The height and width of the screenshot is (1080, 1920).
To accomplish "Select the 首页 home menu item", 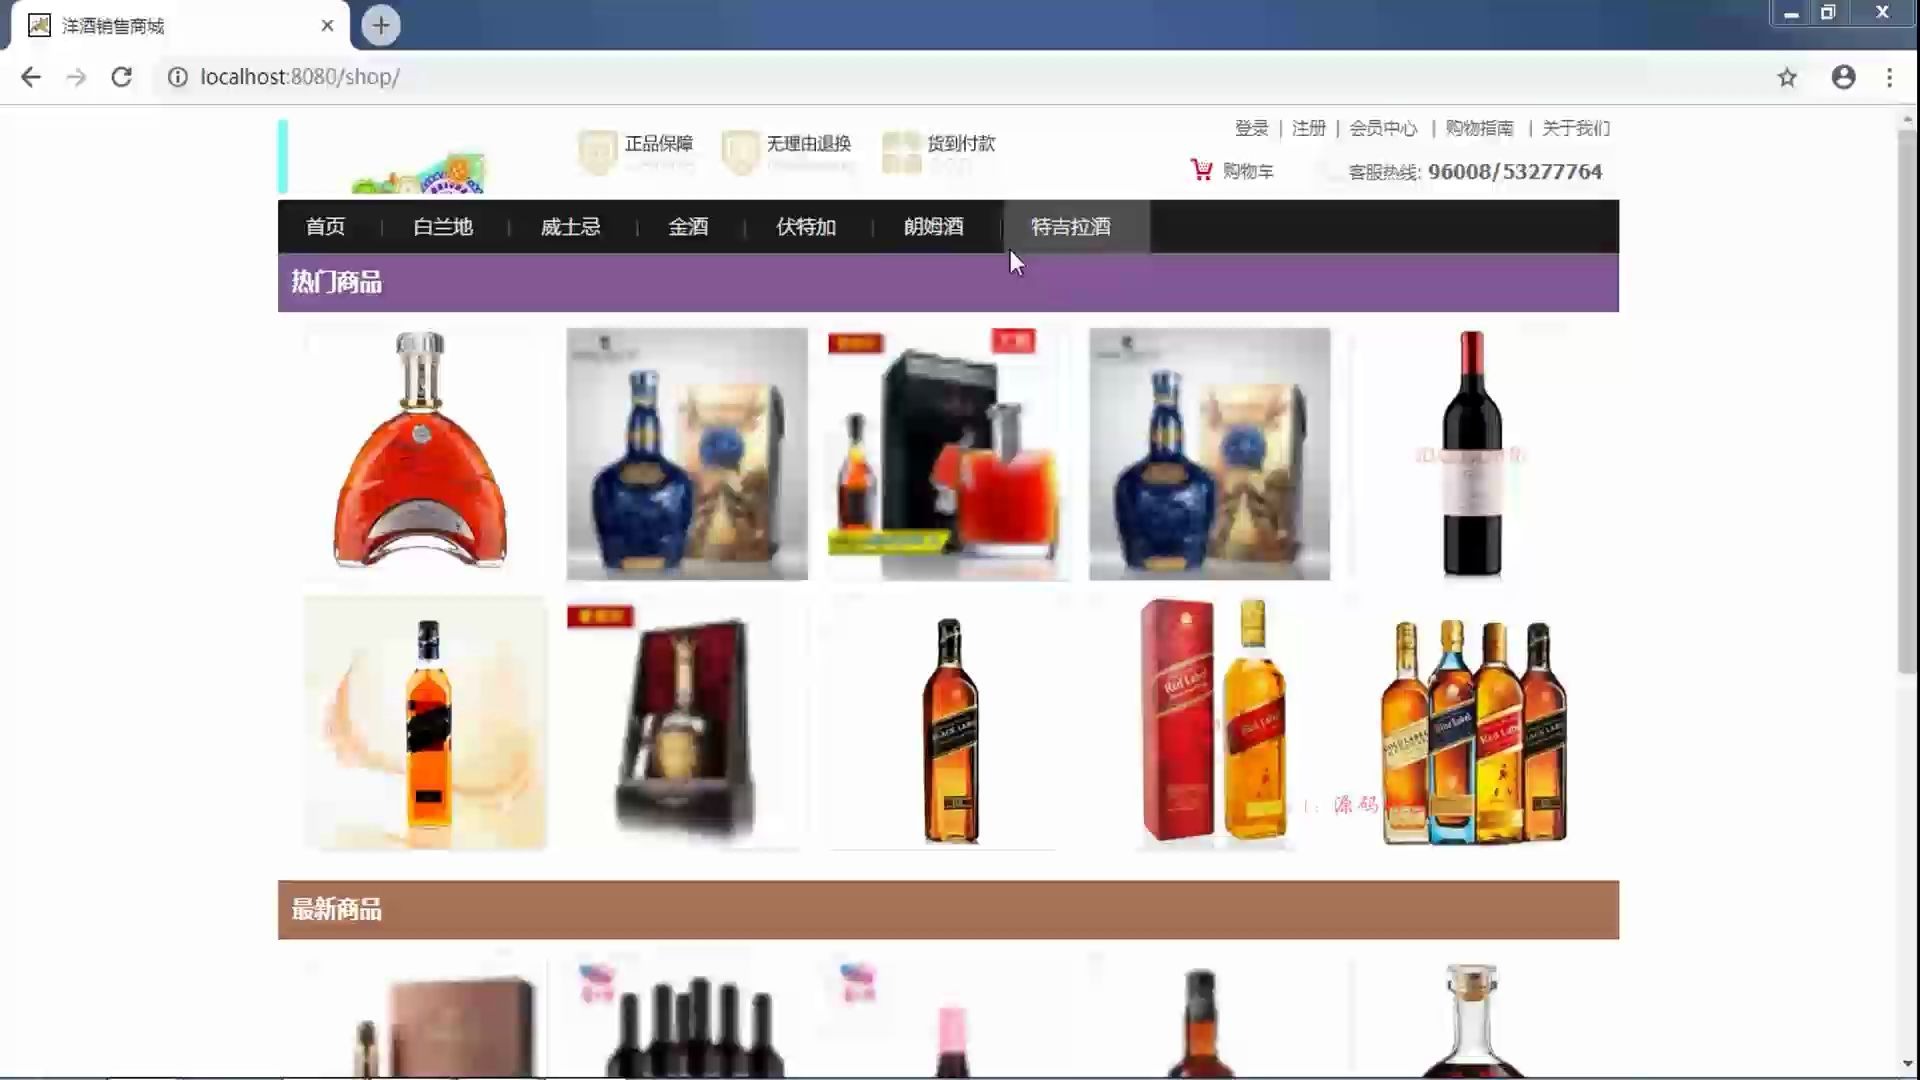I will (326, 227).
